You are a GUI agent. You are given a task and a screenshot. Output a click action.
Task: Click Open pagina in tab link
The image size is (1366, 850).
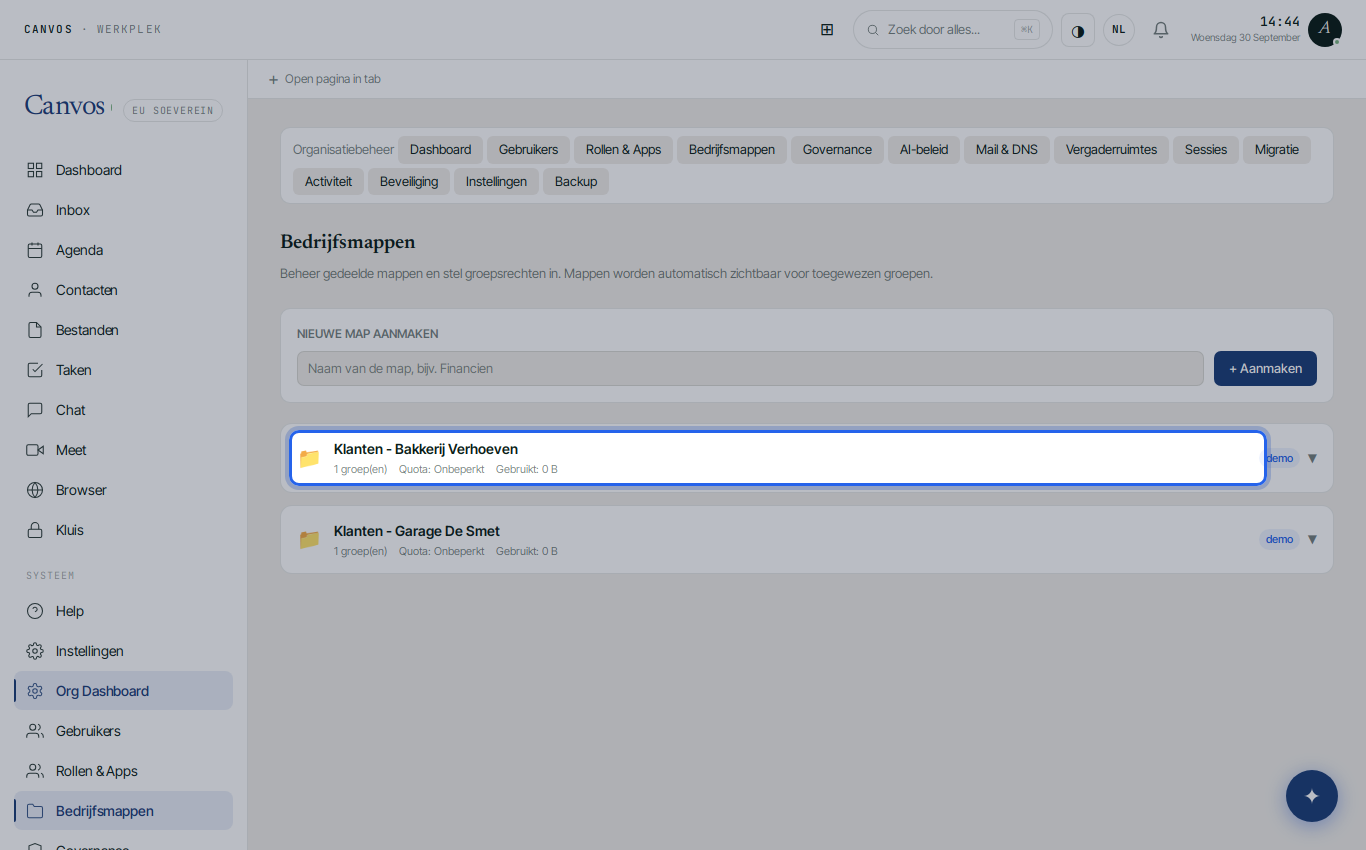click(x=324, y=79)
